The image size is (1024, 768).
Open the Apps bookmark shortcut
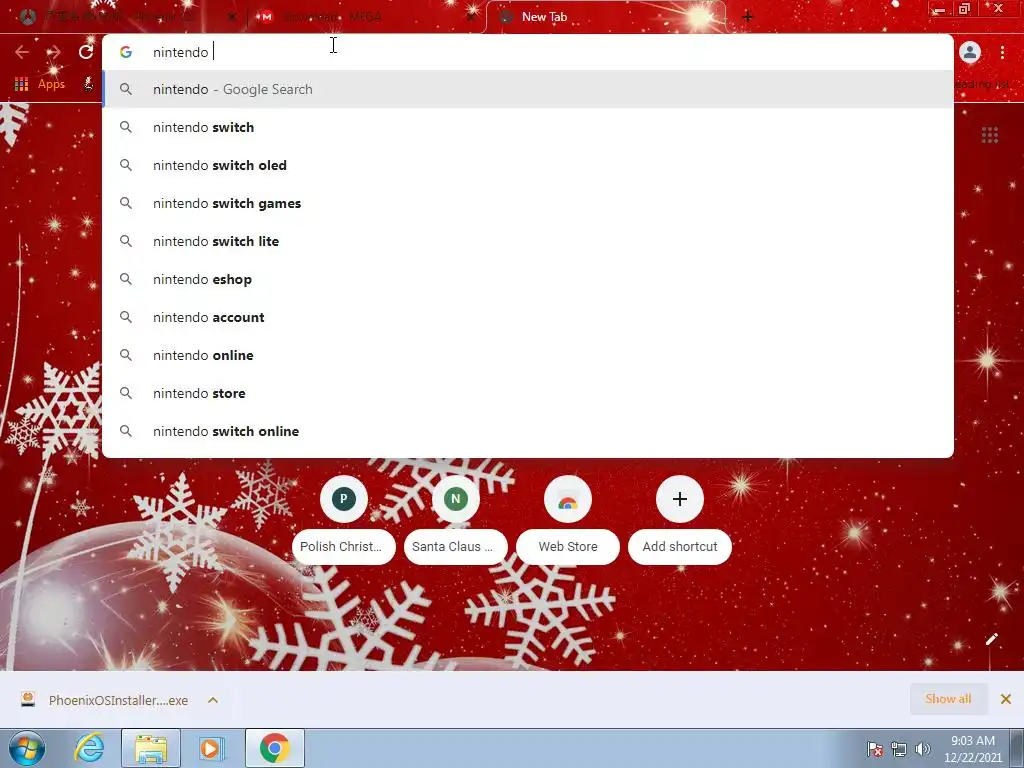point(40,84)
